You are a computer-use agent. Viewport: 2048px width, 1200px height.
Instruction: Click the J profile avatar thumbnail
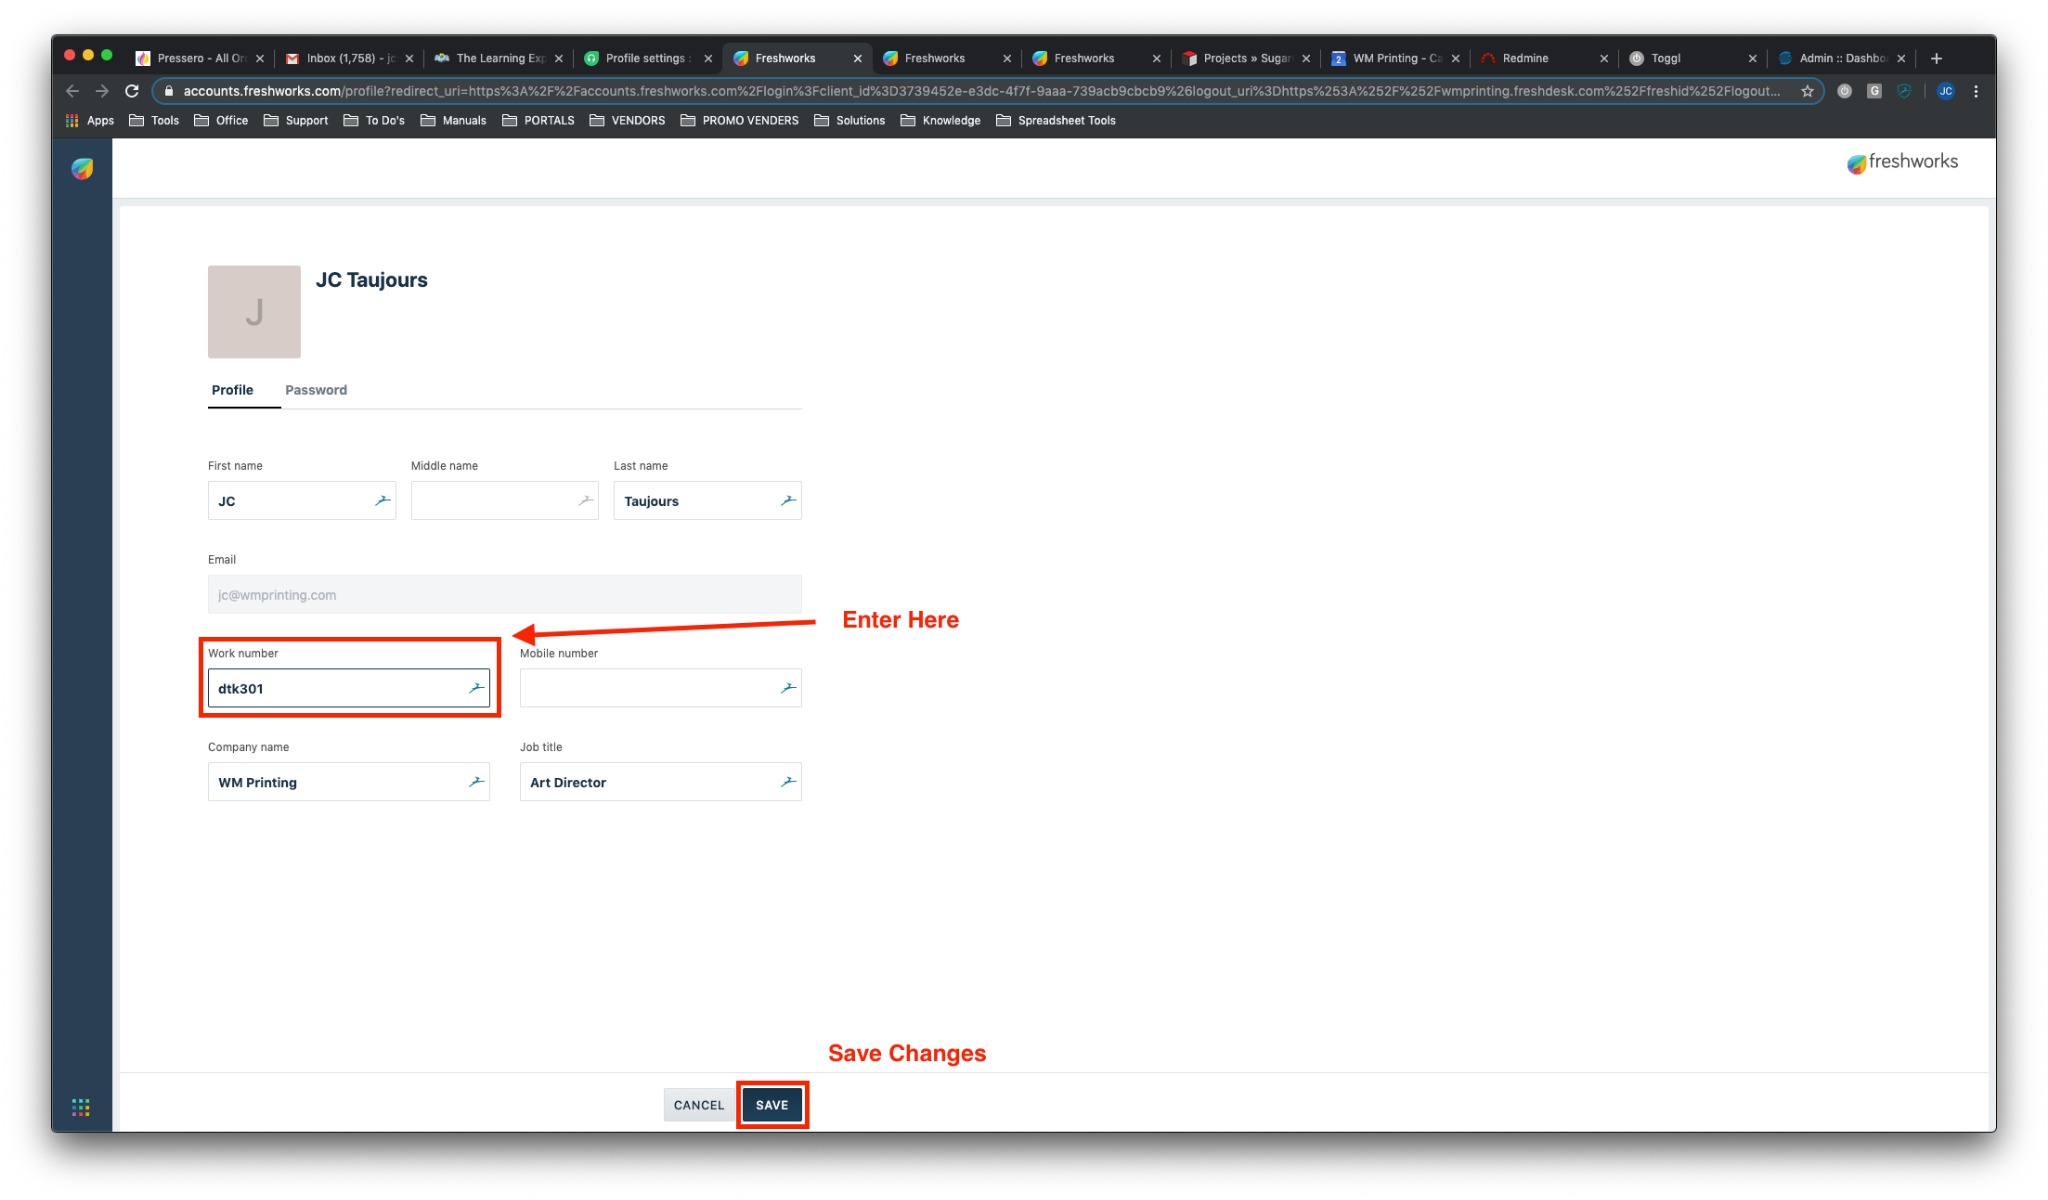[254, 312]
